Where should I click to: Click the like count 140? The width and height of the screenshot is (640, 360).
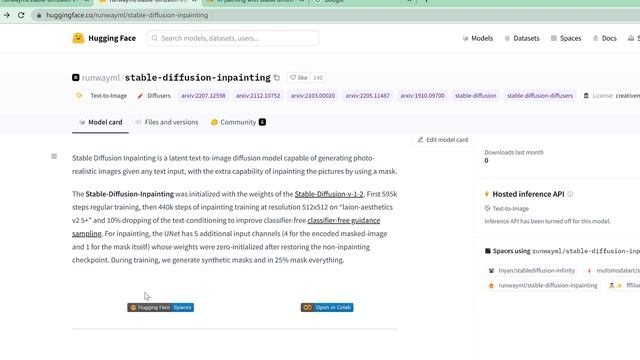(x=318, y=78)
